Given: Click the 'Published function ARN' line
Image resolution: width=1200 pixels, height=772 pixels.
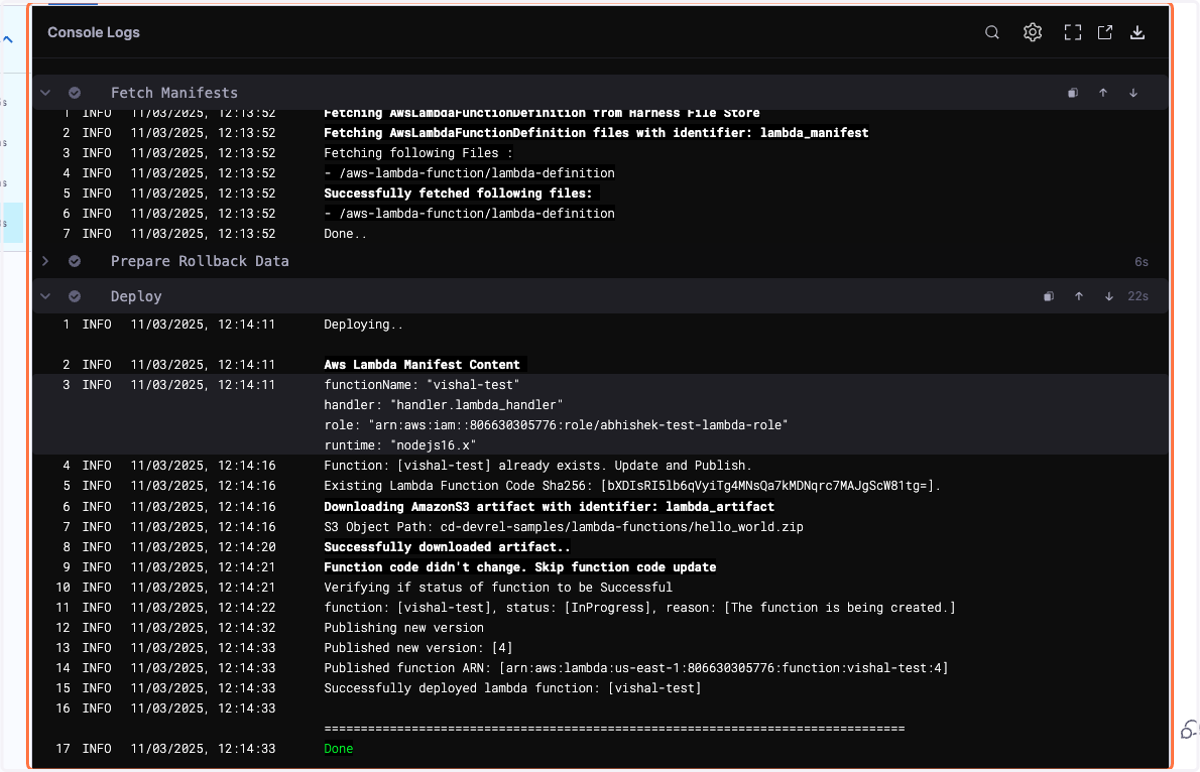Looking at the screenshot, I should (636, 668).
